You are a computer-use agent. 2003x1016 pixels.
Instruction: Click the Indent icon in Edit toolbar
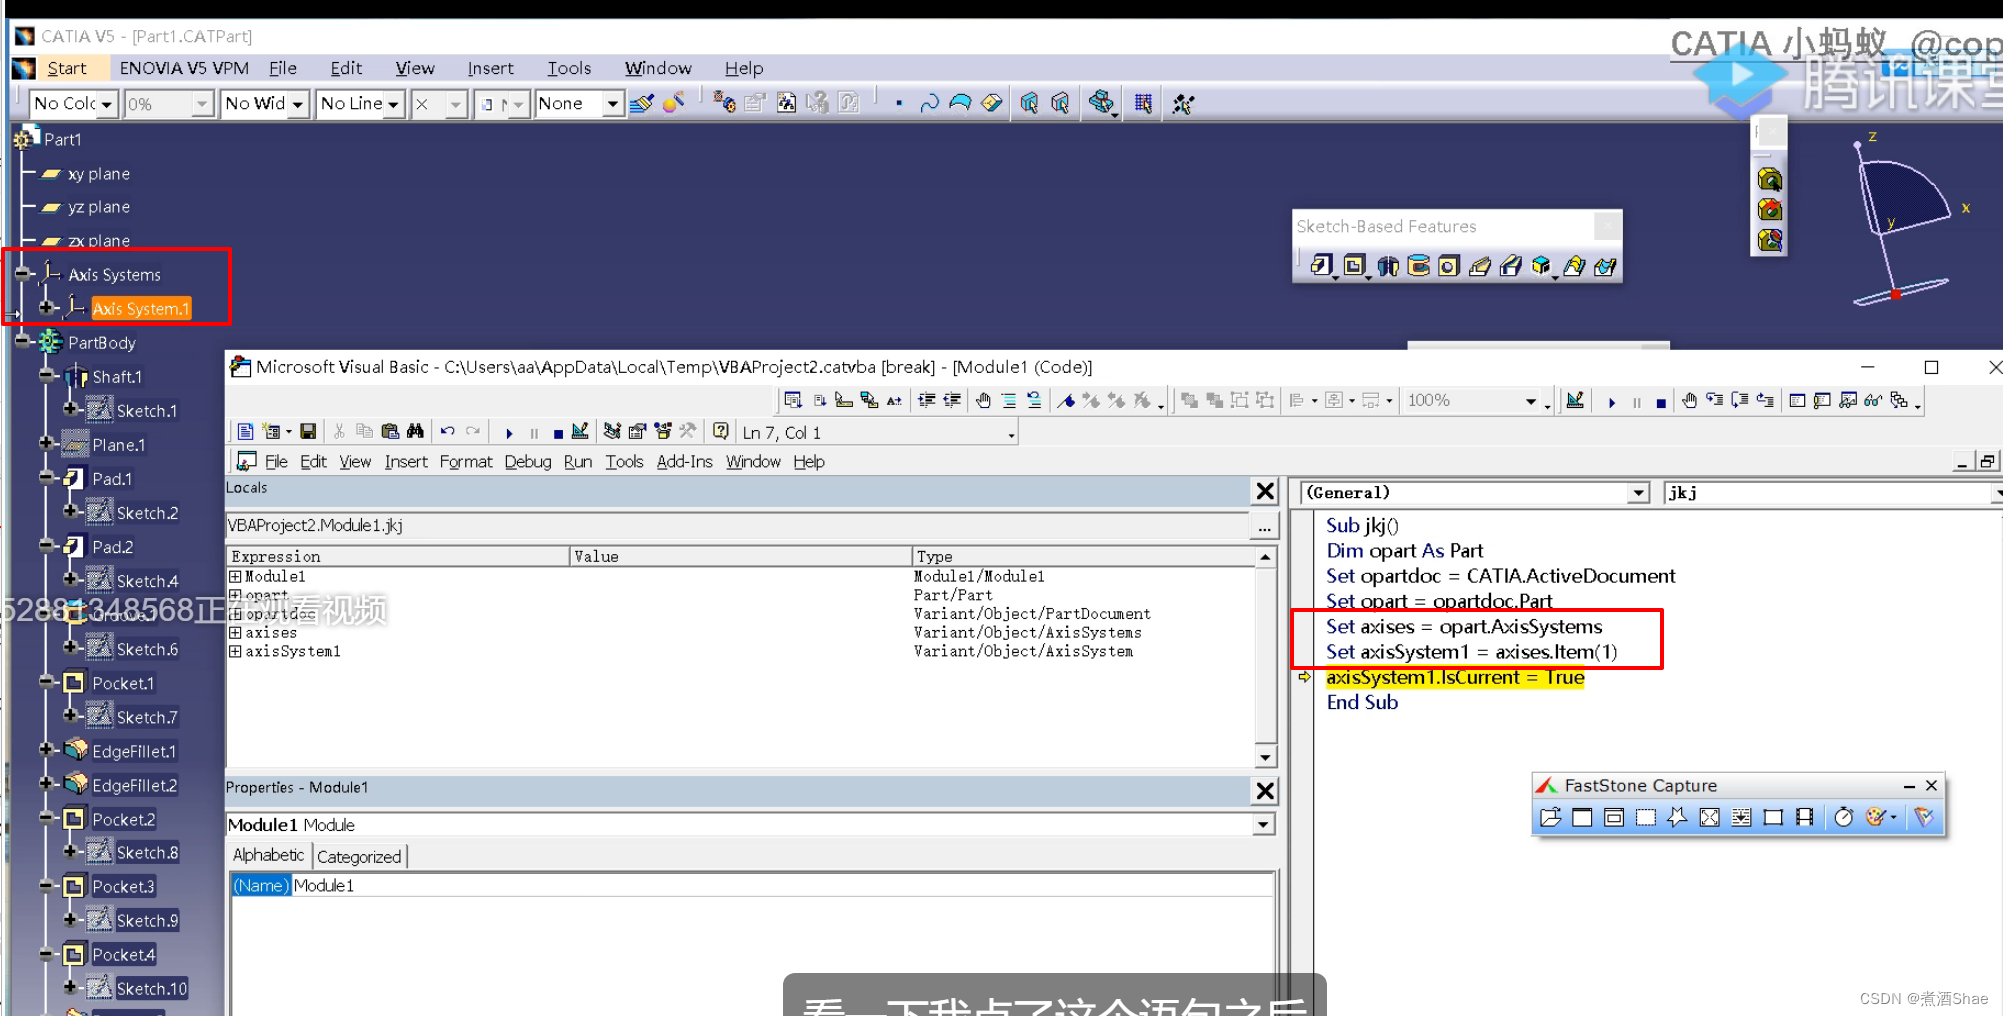pos(927,400)
